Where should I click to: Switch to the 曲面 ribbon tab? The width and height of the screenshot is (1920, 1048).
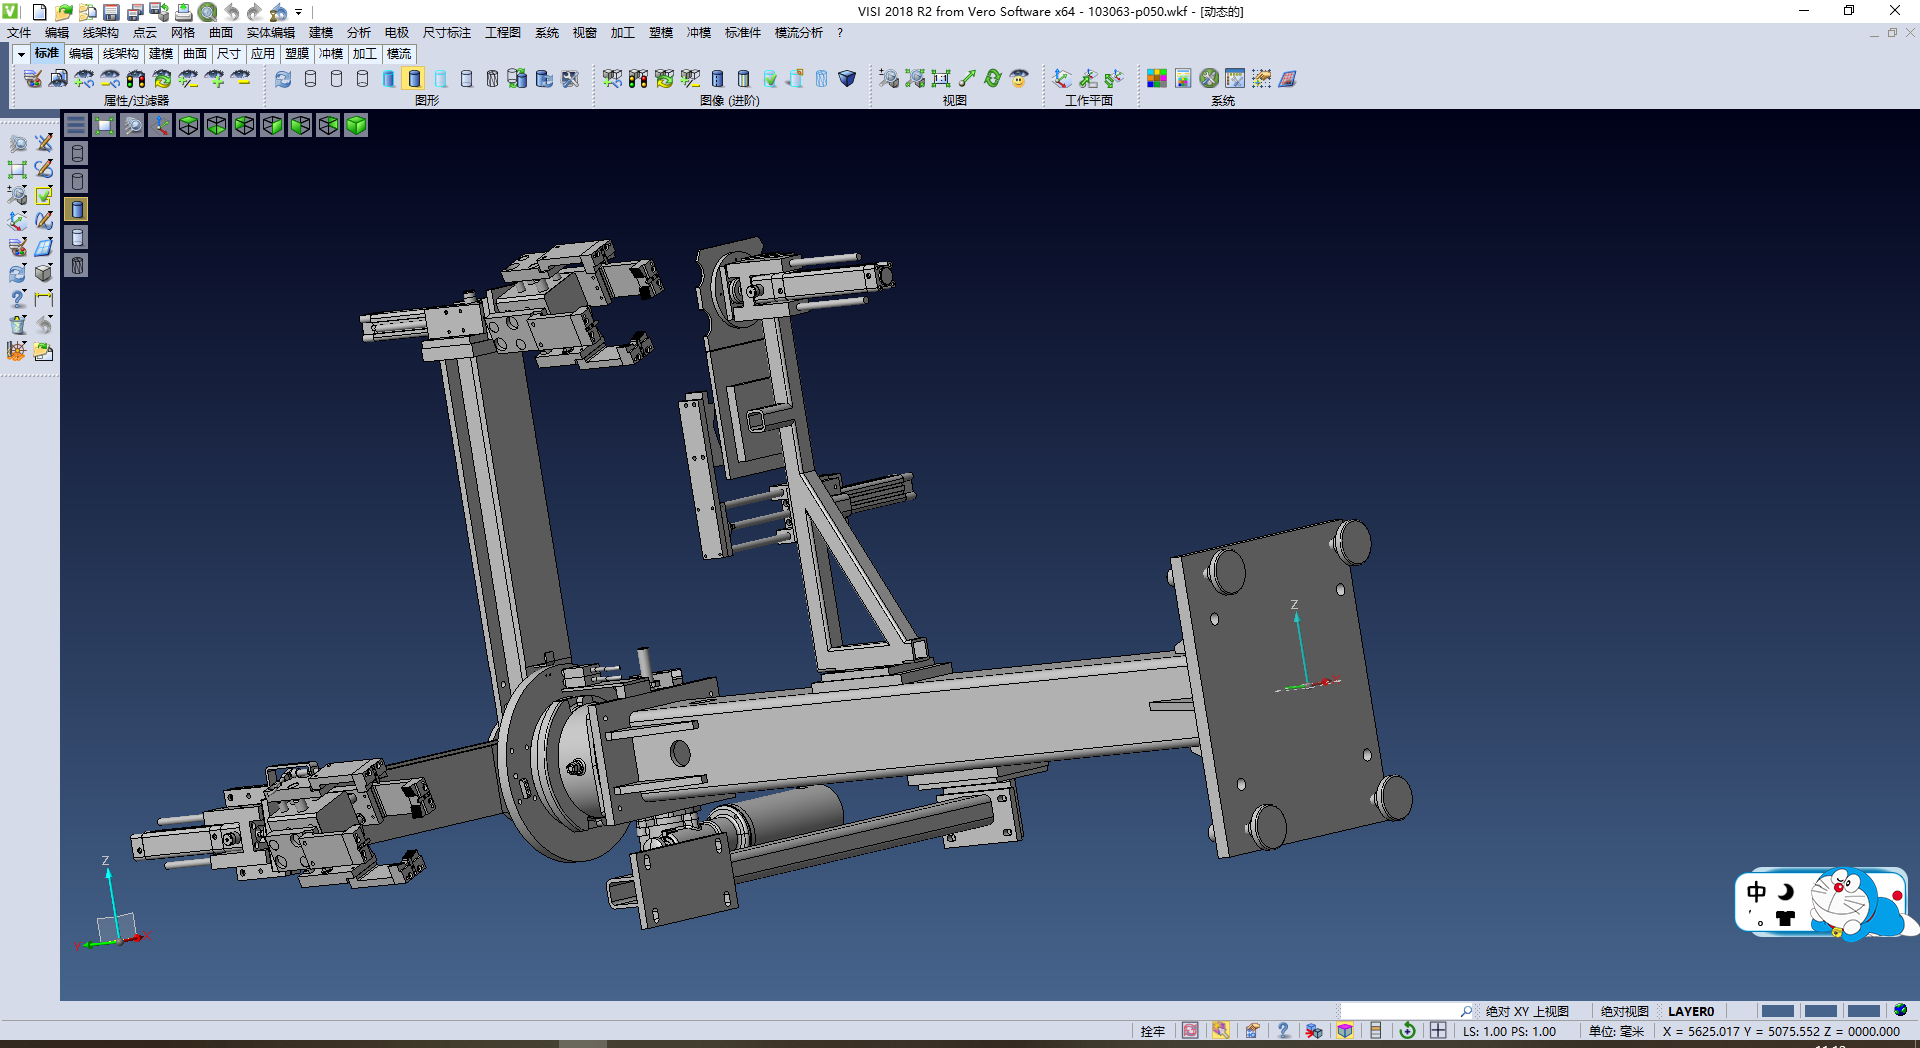(195, 54)
